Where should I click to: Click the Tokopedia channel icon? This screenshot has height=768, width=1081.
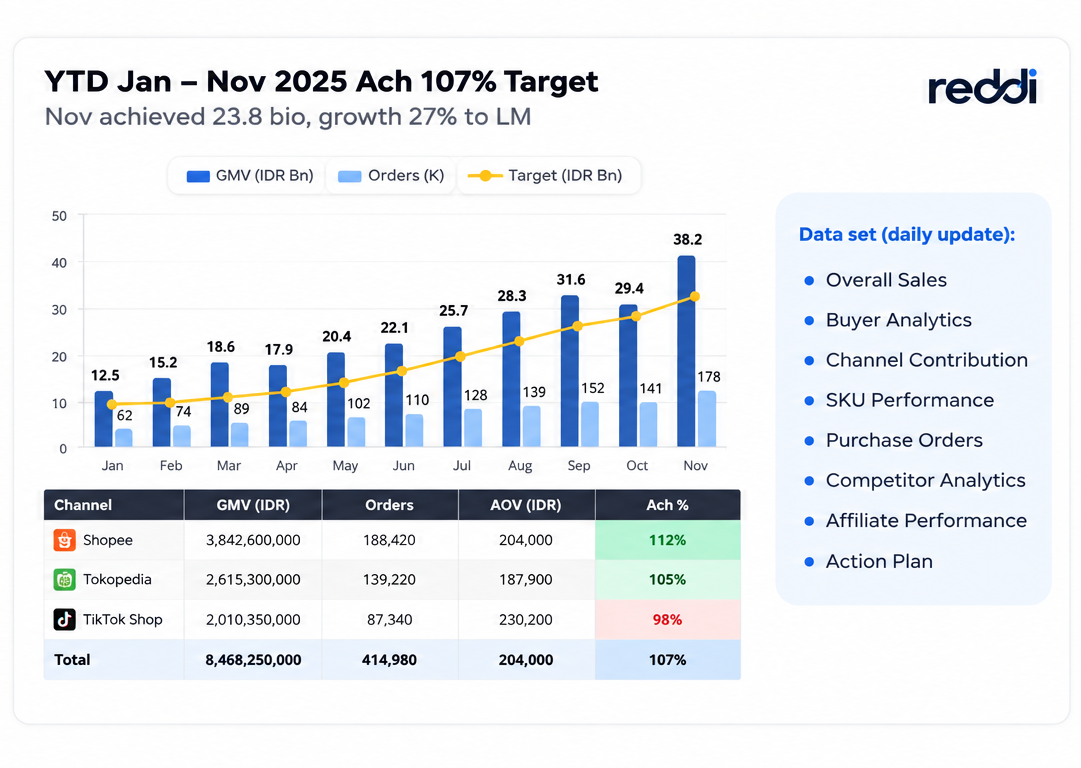(x=65, y=579)
